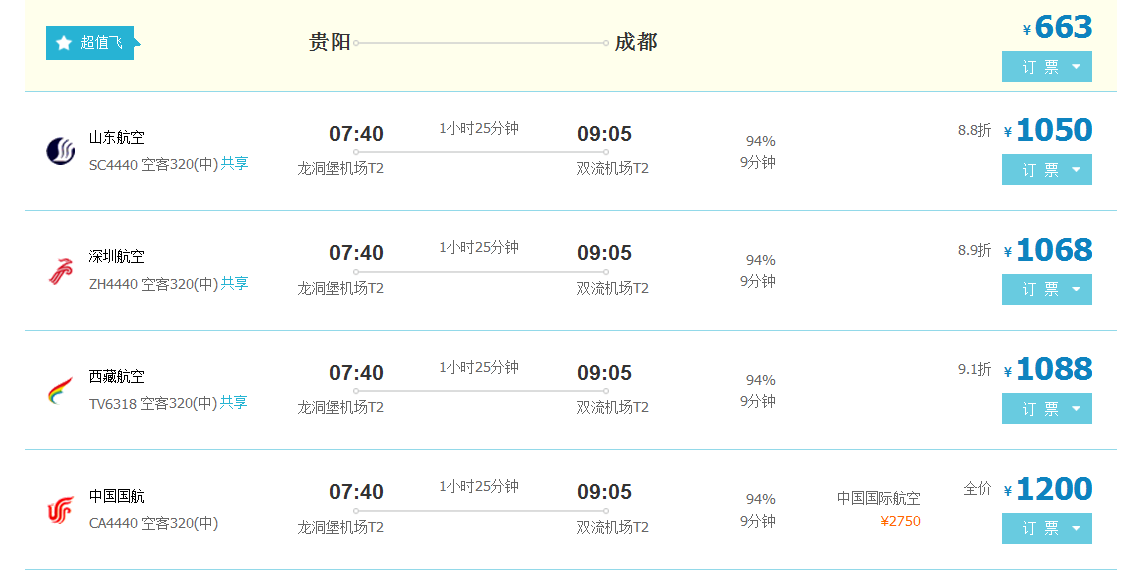1130x573 pixels.
Task: Click the 中国国际航空 carrier label
Action: click(x=878, y=498)
